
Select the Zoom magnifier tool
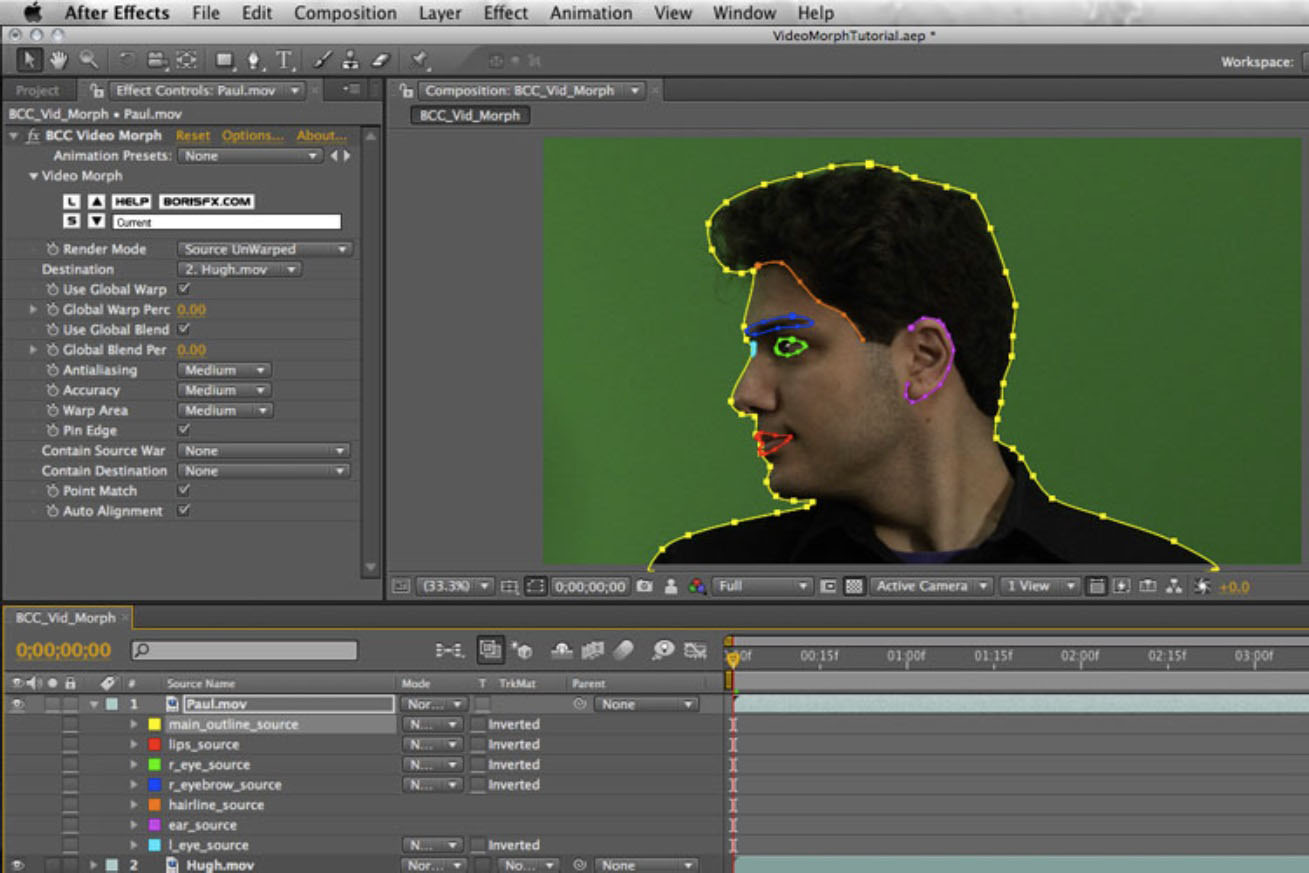coord(89,61)
